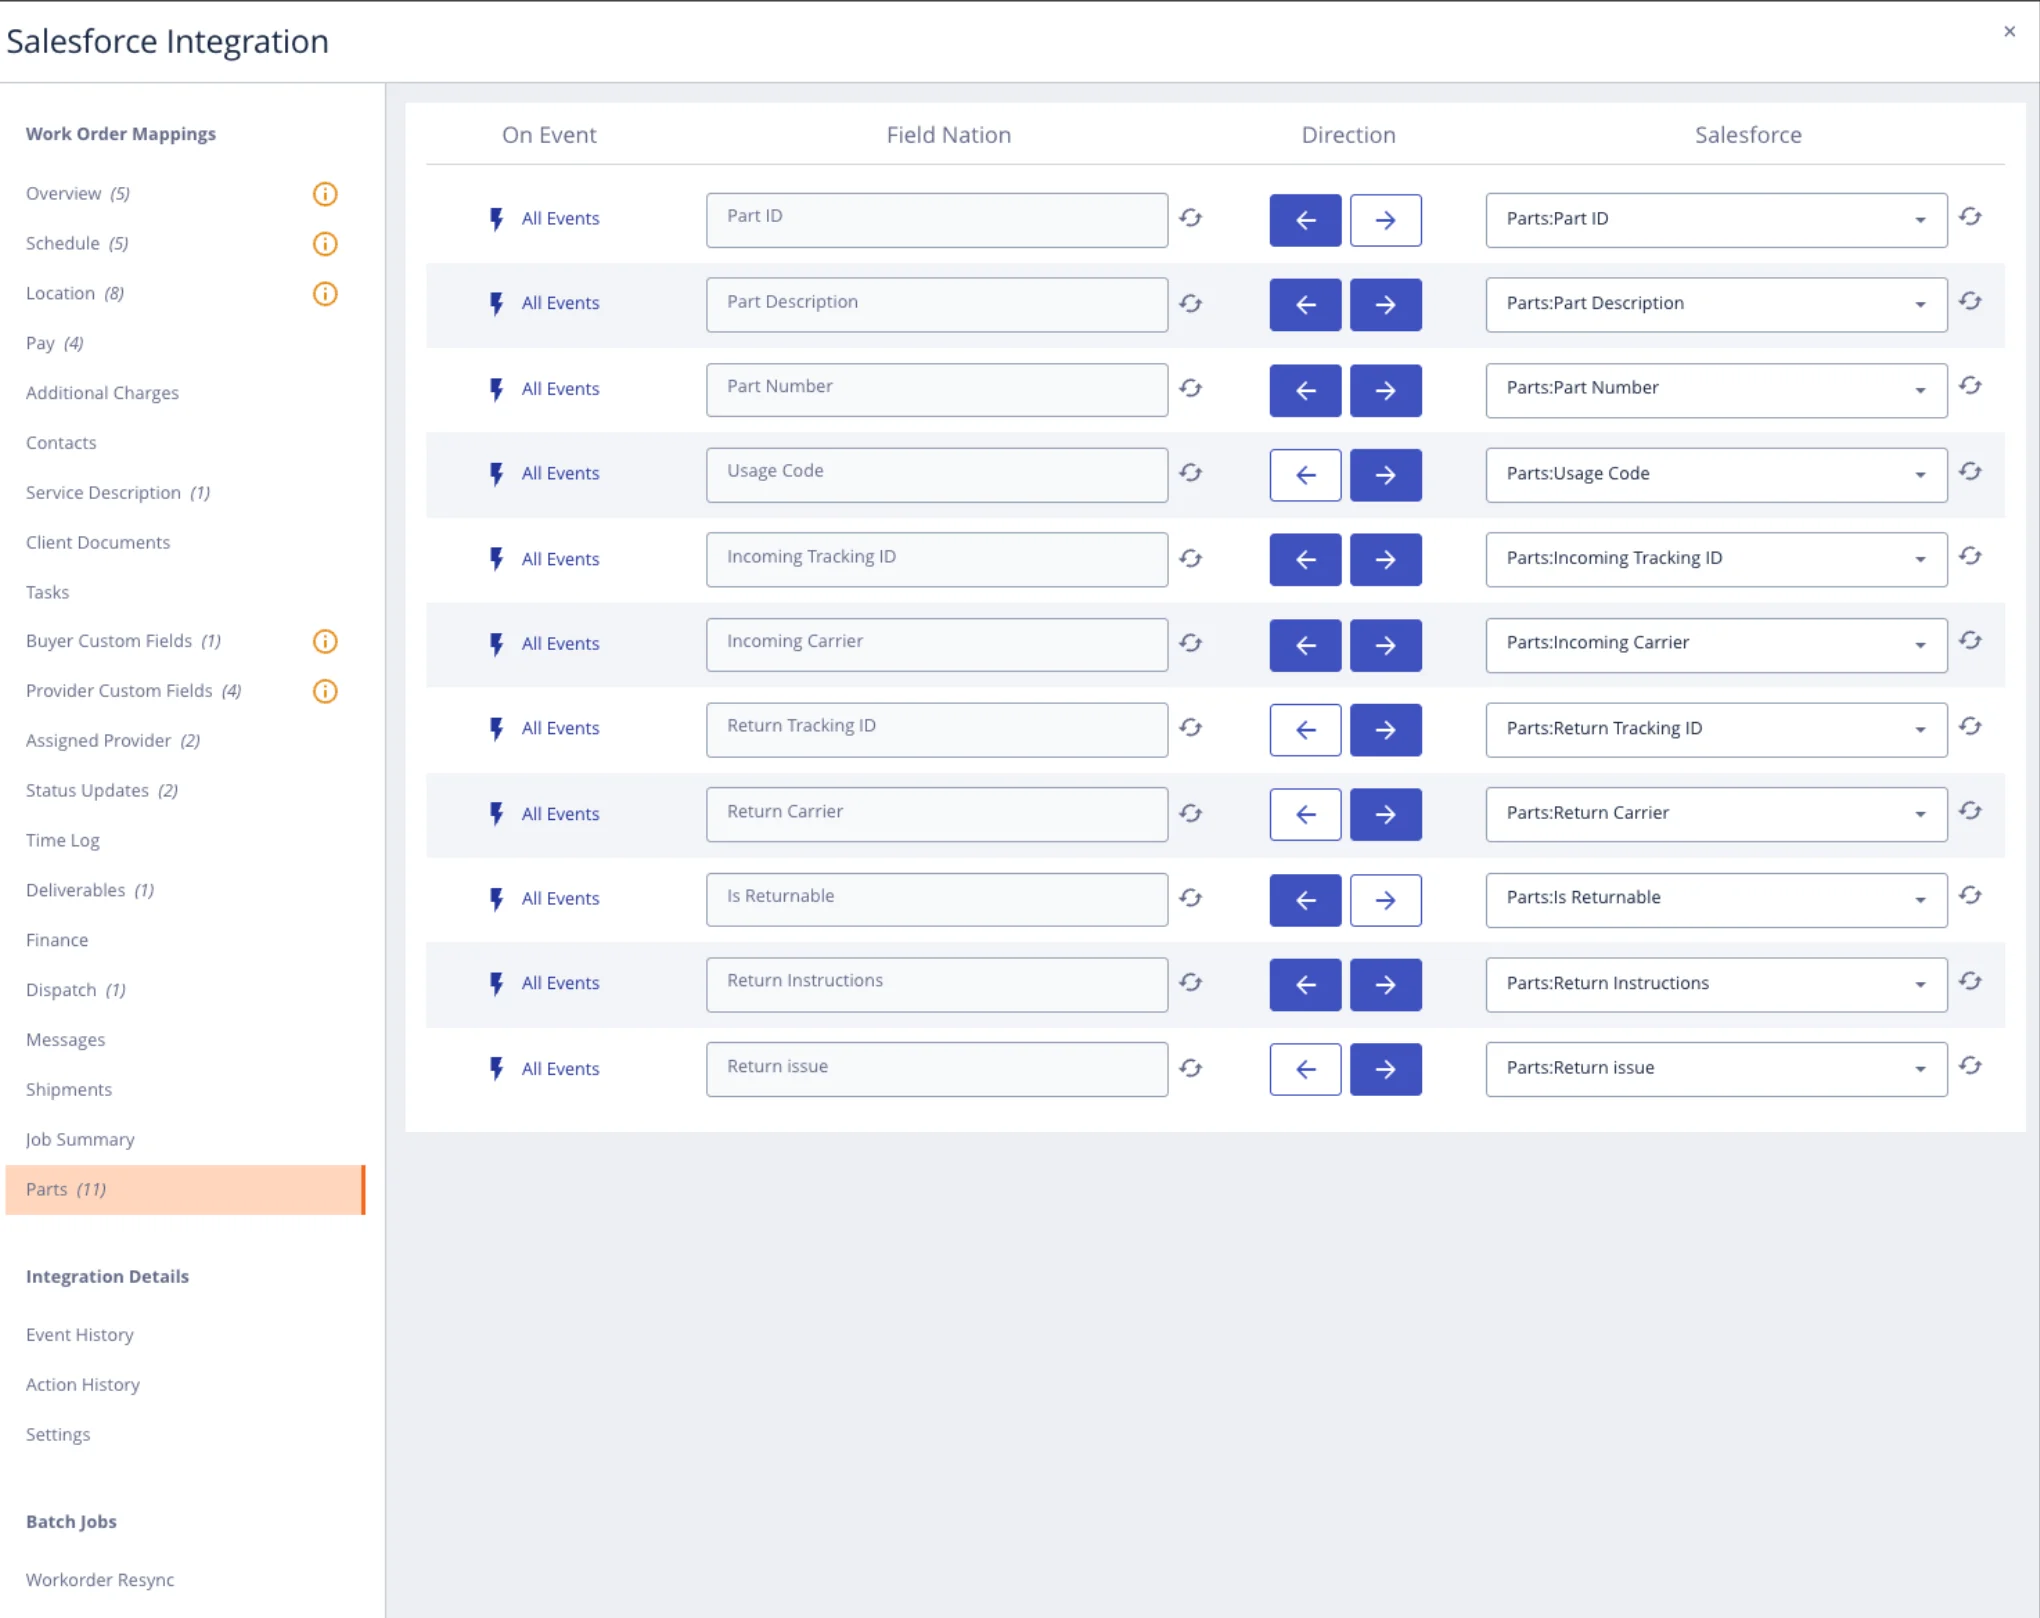Click the info icon next to Schedule

tap(325, 244)
